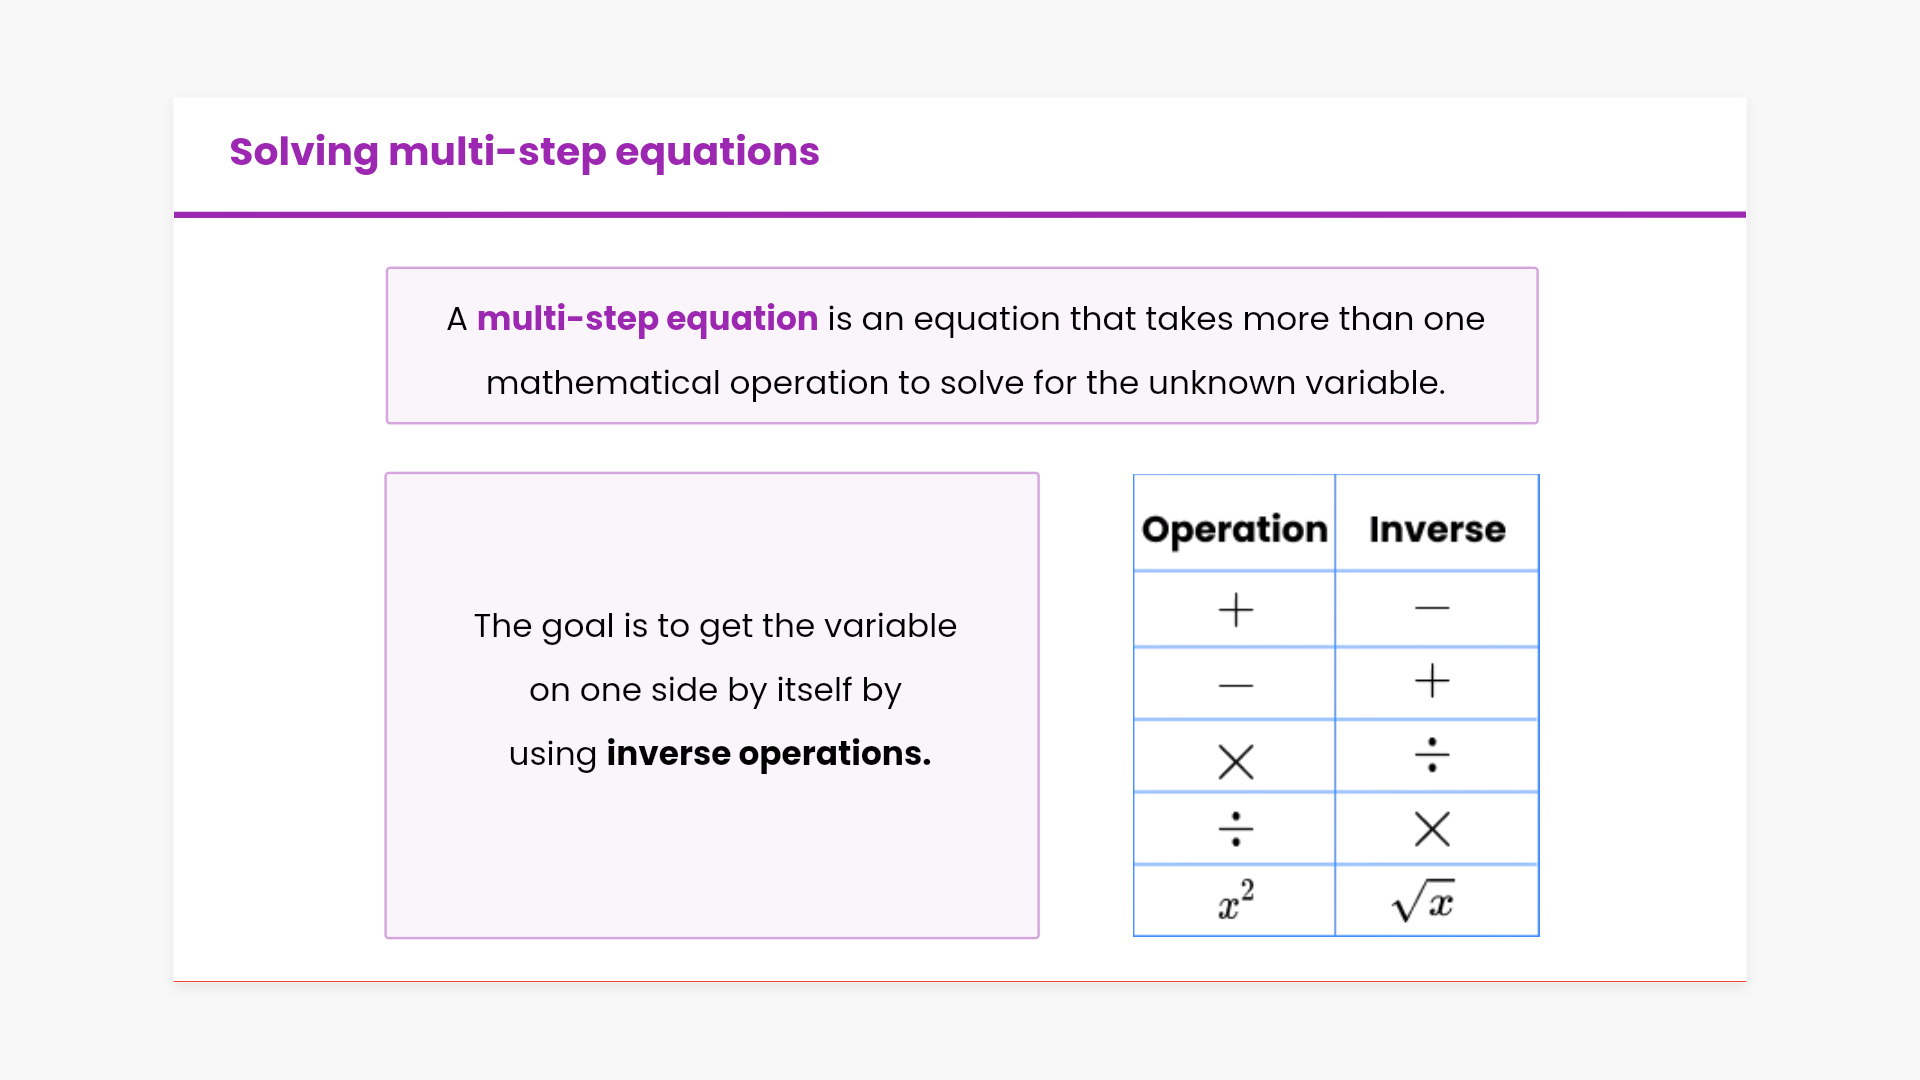Click the "Operation" table header

tap(1235, 529)
